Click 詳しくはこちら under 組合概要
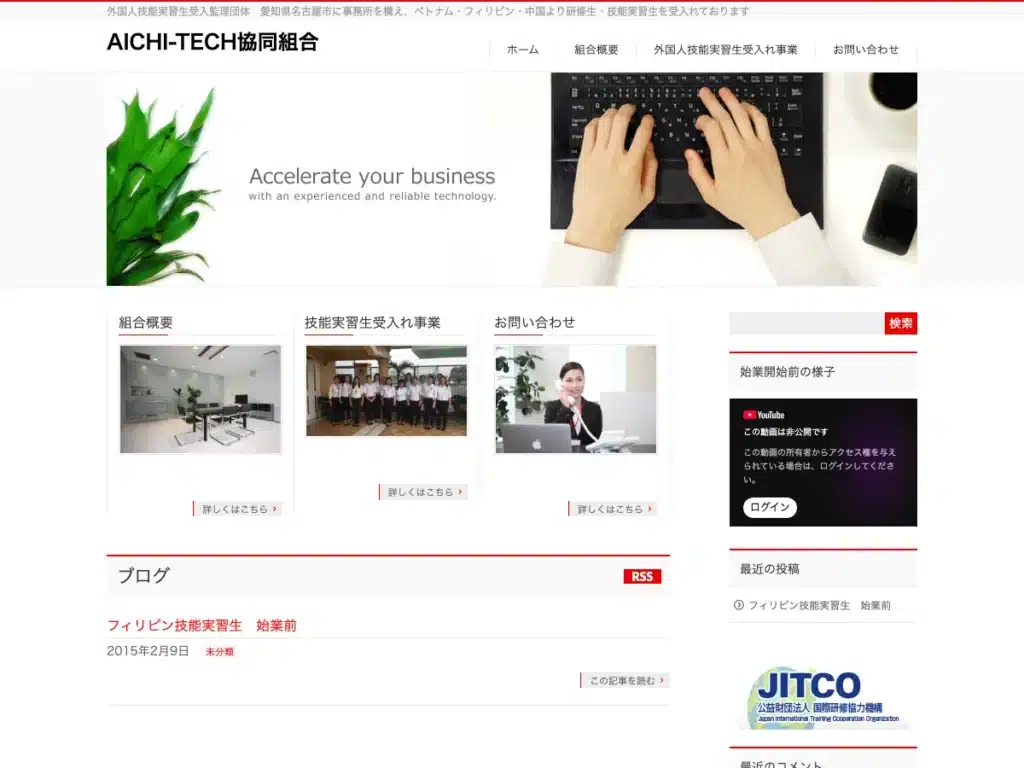This screenshot has height=768, width=1024. pos(238,509)
